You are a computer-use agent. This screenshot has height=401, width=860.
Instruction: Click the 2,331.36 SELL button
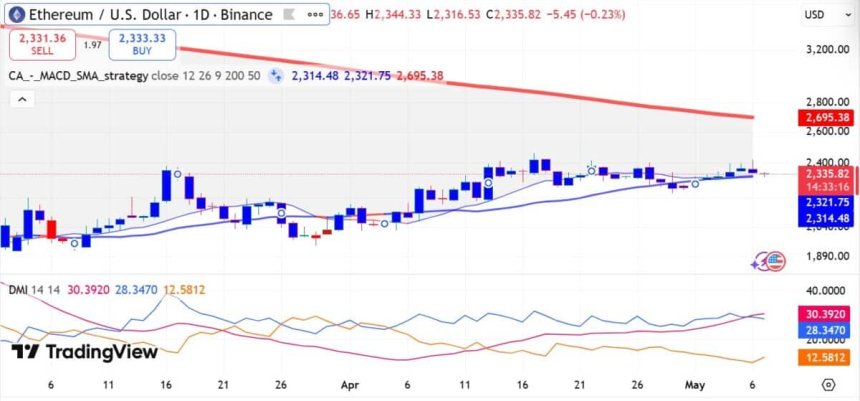(x=42, y=44)
